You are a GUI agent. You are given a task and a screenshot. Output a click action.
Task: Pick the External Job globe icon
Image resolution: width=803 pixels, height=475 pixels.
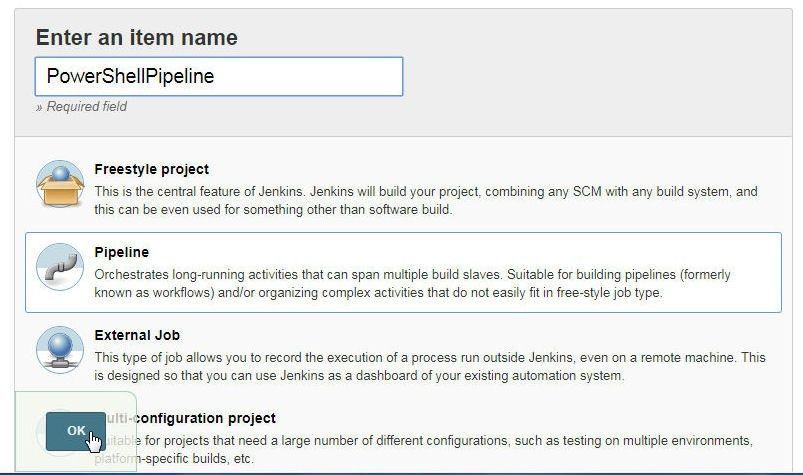click(60, 350)
